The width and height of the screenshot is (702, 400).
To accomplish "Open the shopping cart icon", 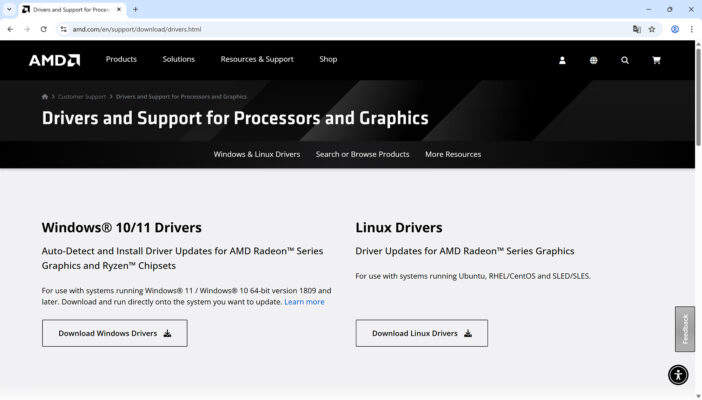I will coord(656,60).
